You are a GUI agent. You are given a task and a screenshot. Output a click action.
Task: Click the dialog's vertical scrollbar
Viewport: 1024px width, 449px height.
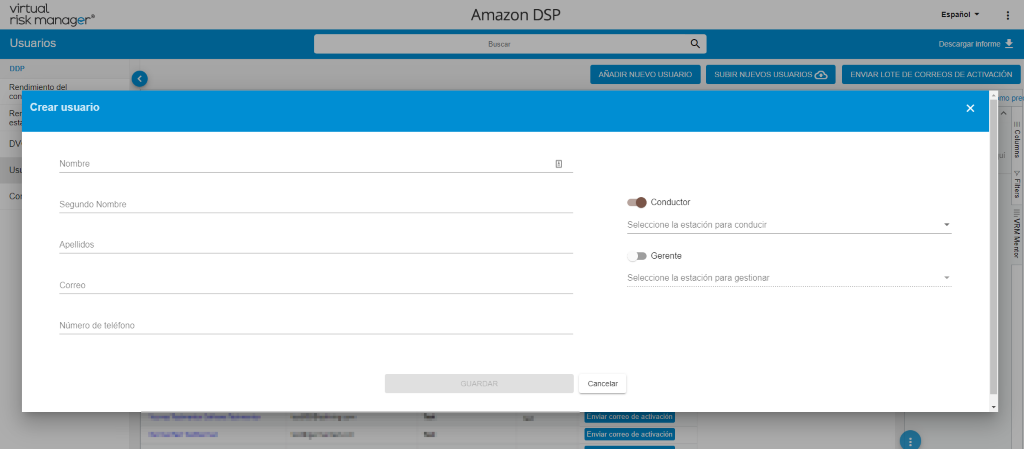(994, 247)
